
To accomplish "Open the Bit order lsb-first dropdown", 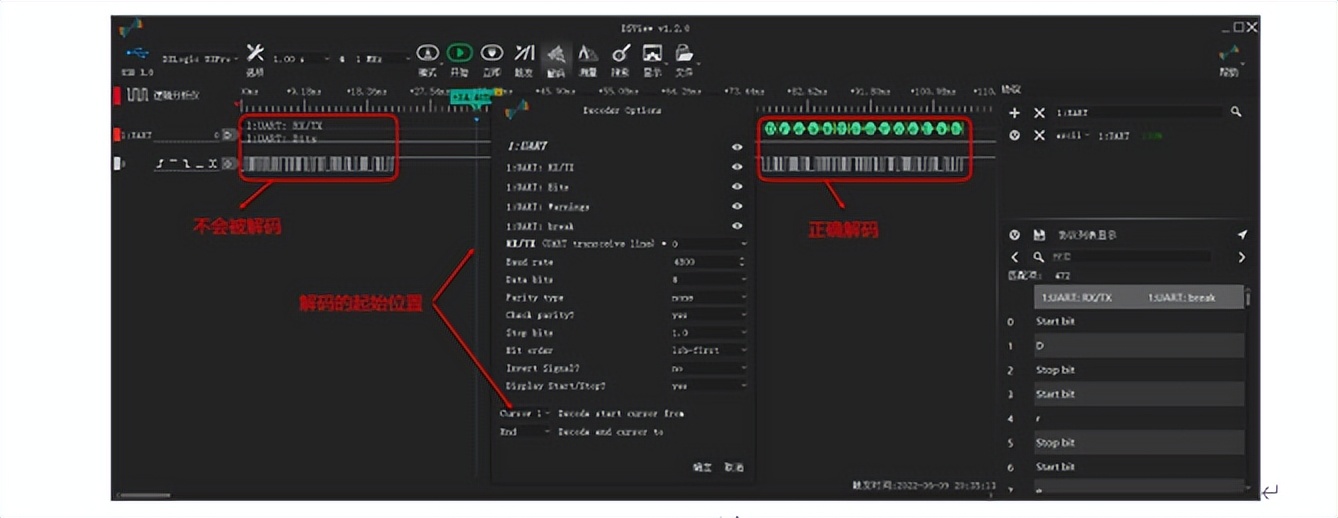I will click(708, 350).
